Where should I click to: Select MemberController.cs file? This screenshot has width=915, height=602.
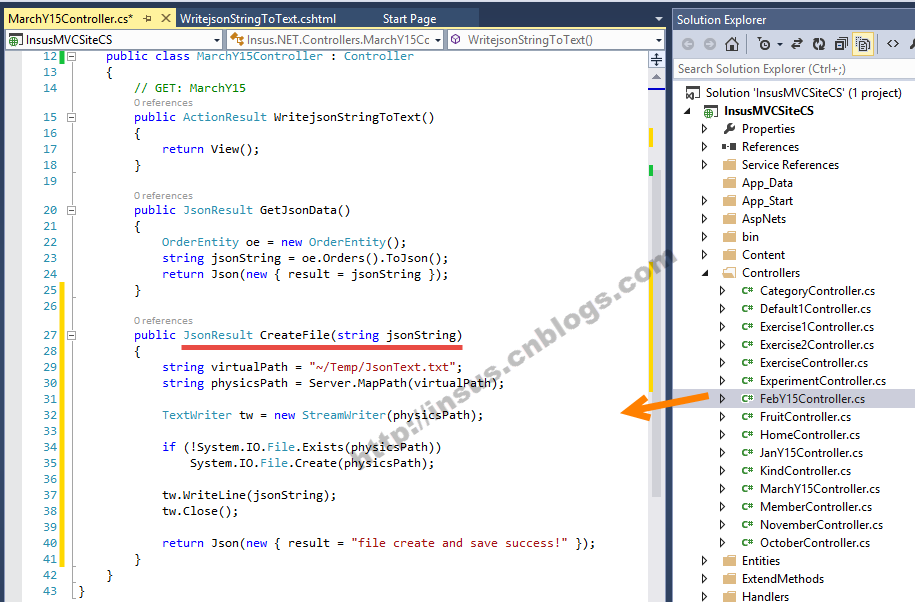click(816, 507)
